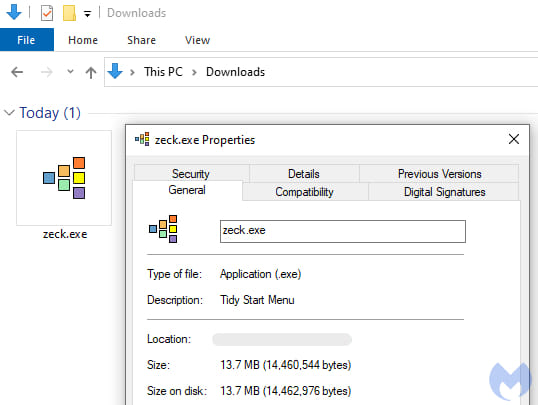Click the zeck.exe filename text field
The height and width of the screenshot is (405, 538).
[342, 231]
